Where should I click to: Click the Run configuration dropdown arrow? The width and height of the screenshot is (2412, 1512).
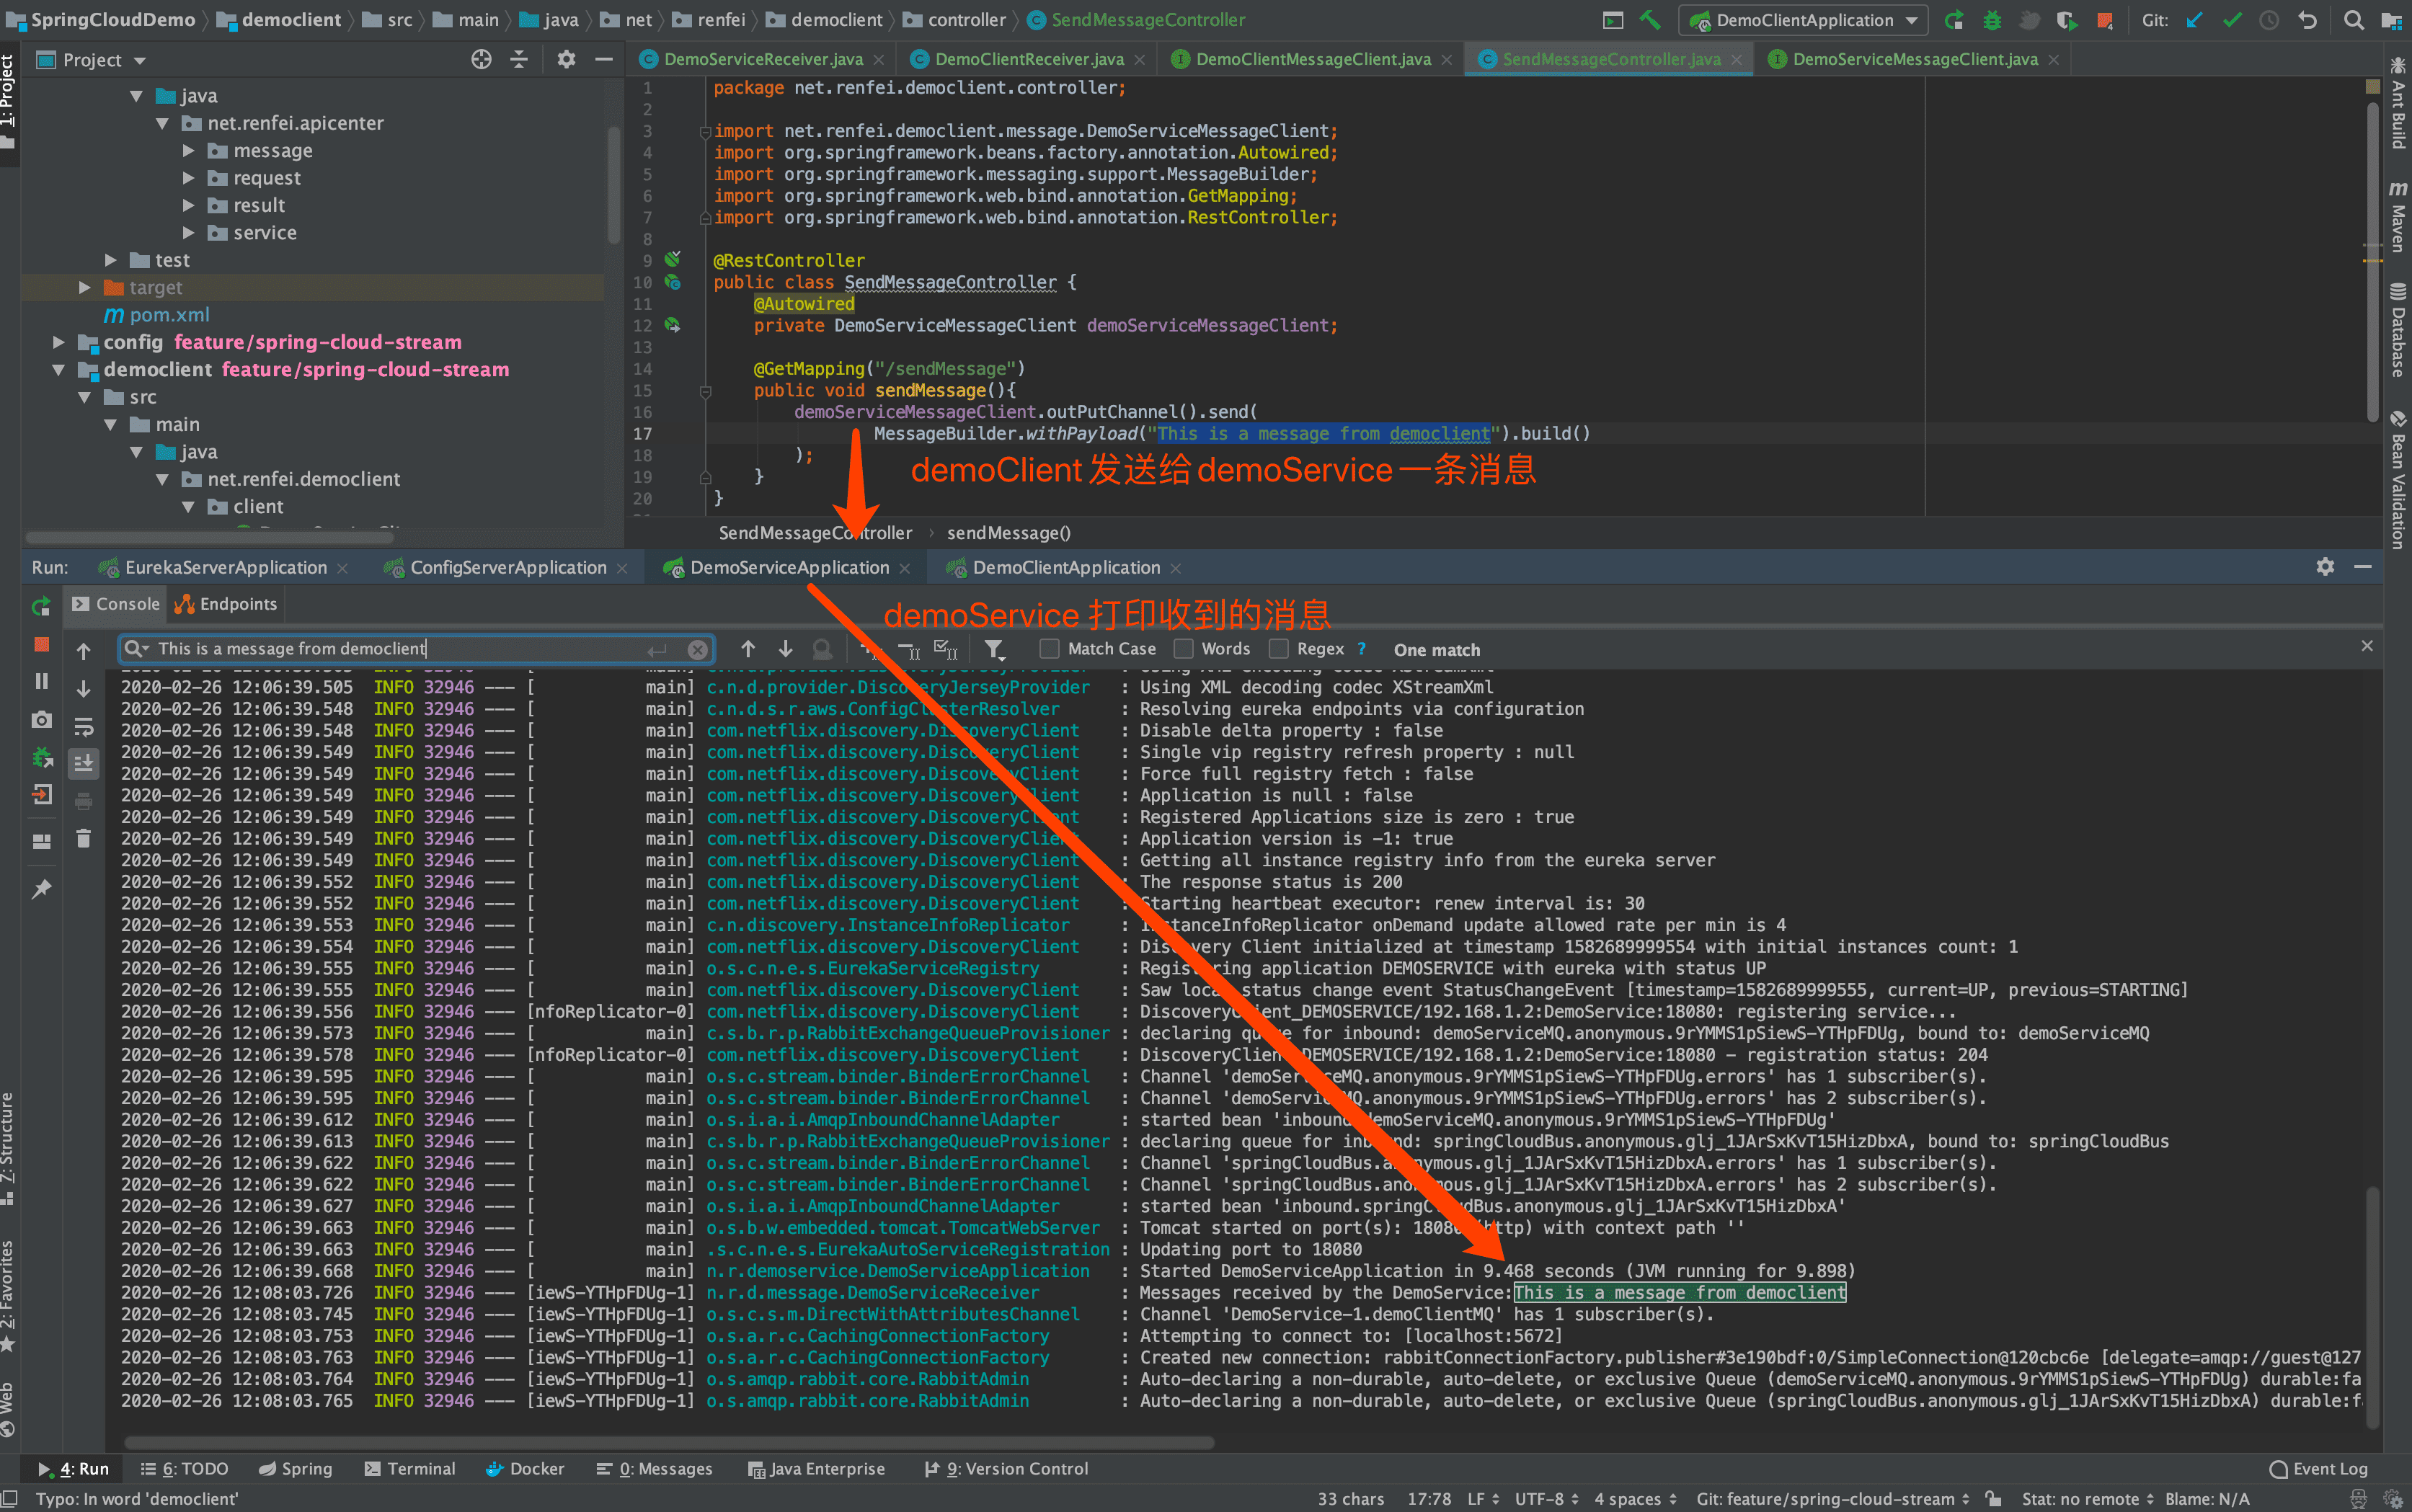pos(1910,22)
